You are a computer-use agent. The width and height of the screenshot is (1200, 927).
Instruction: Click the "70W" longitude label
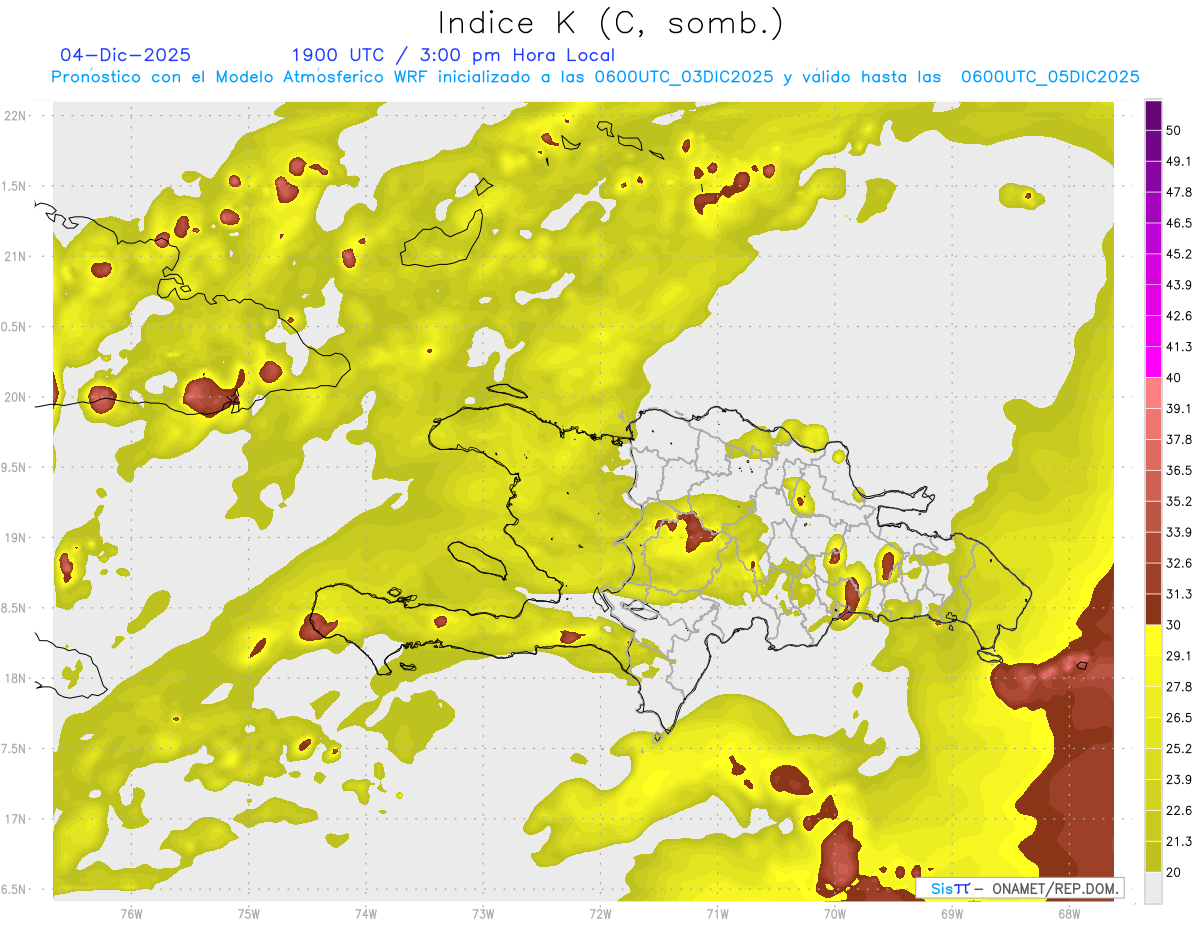click(834, 913)
